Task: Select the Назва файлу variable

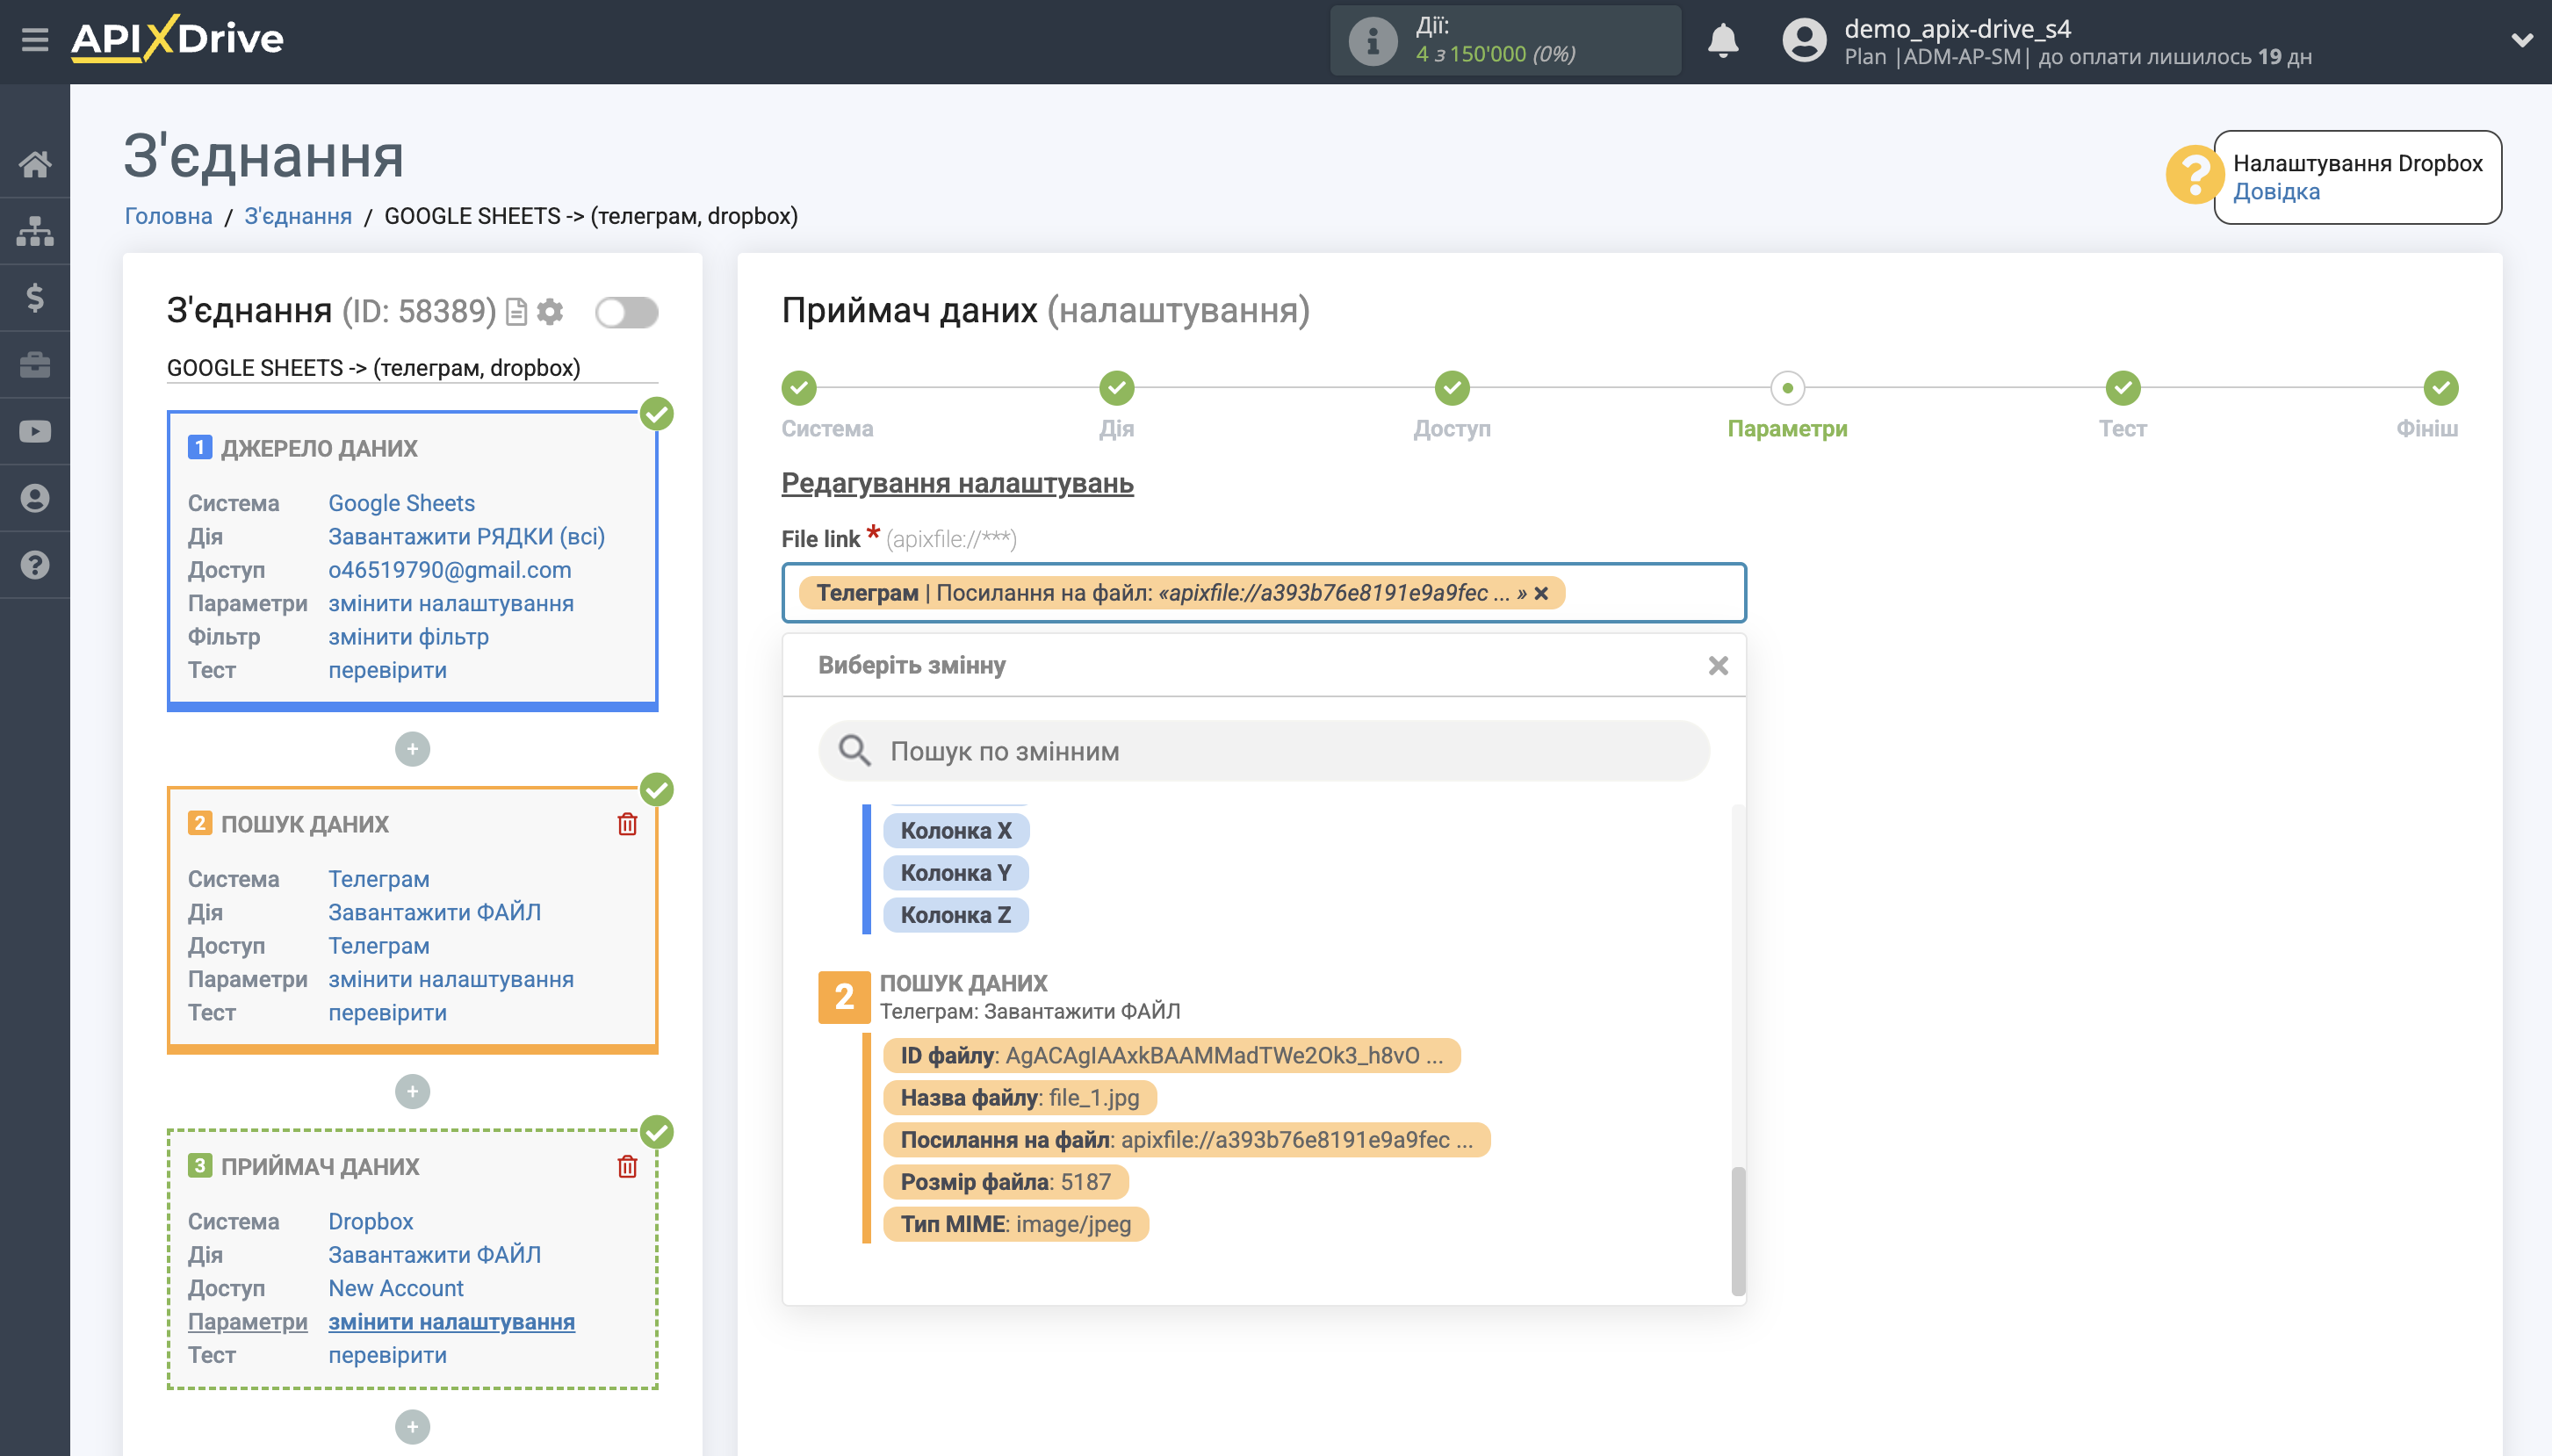Action: 1019,1097
